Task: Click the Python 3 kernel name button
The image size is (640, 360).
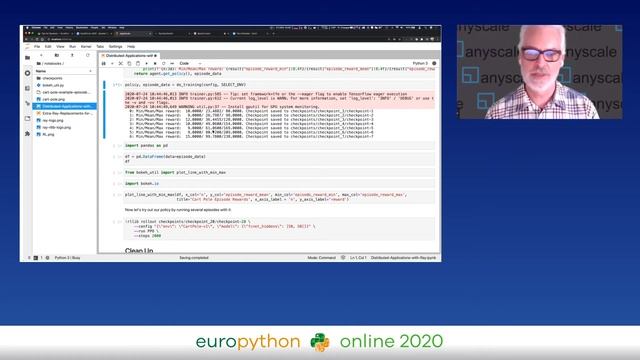Action: click(x=420, y=64)
